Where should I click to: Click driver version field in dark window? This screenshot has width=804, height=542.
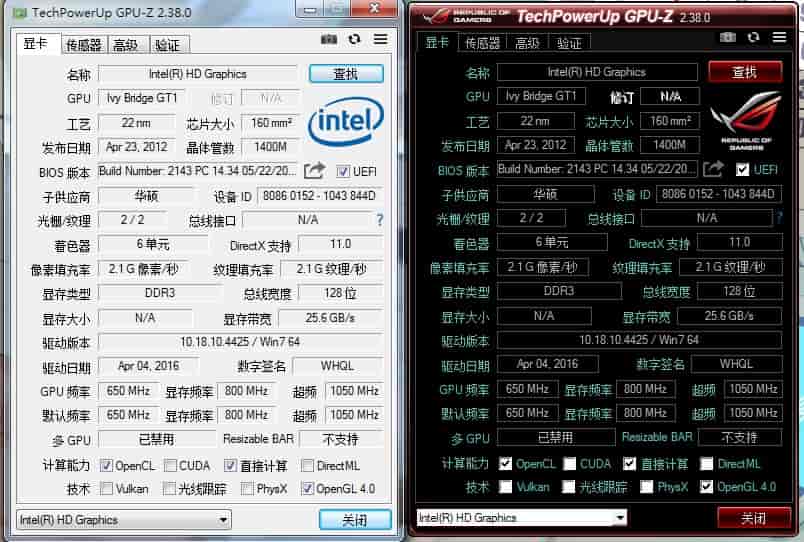[x=639, y=339]
